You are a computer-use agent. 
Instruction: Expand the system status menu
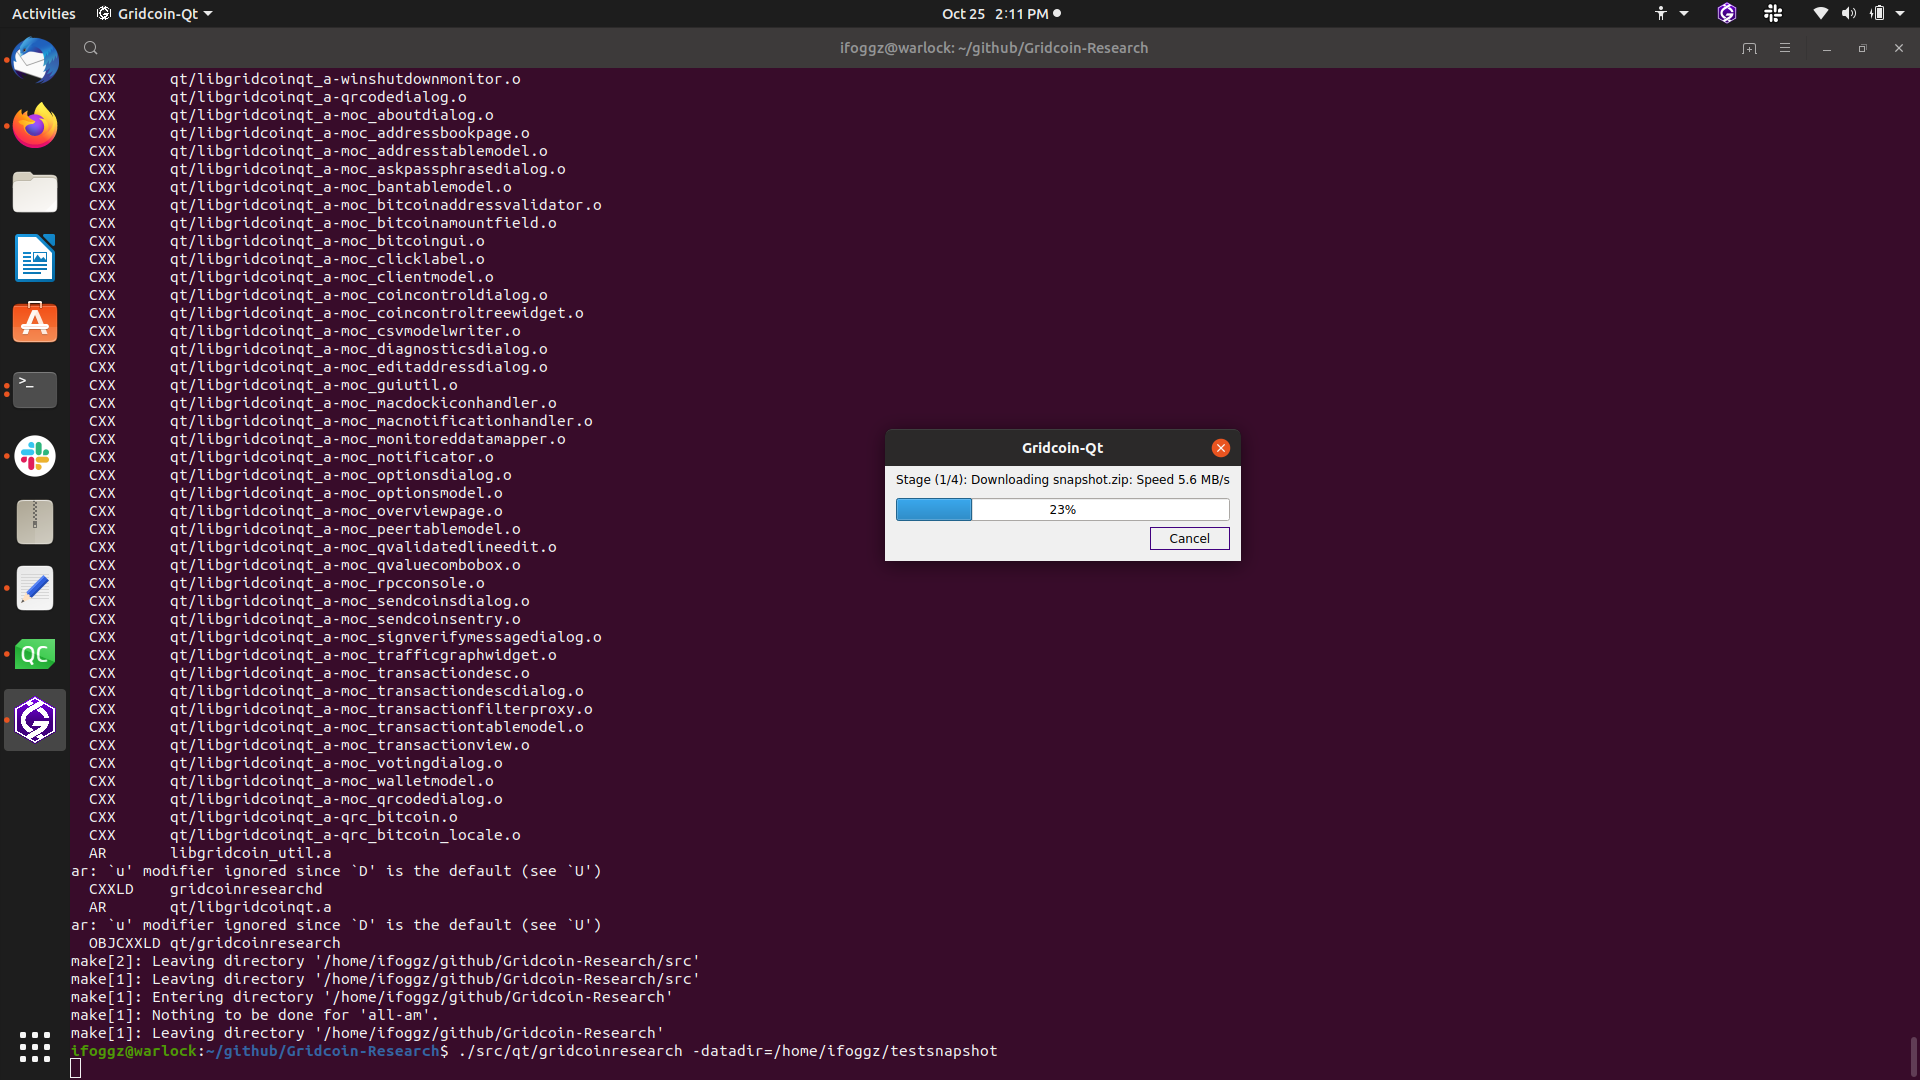coord(1899,14)
